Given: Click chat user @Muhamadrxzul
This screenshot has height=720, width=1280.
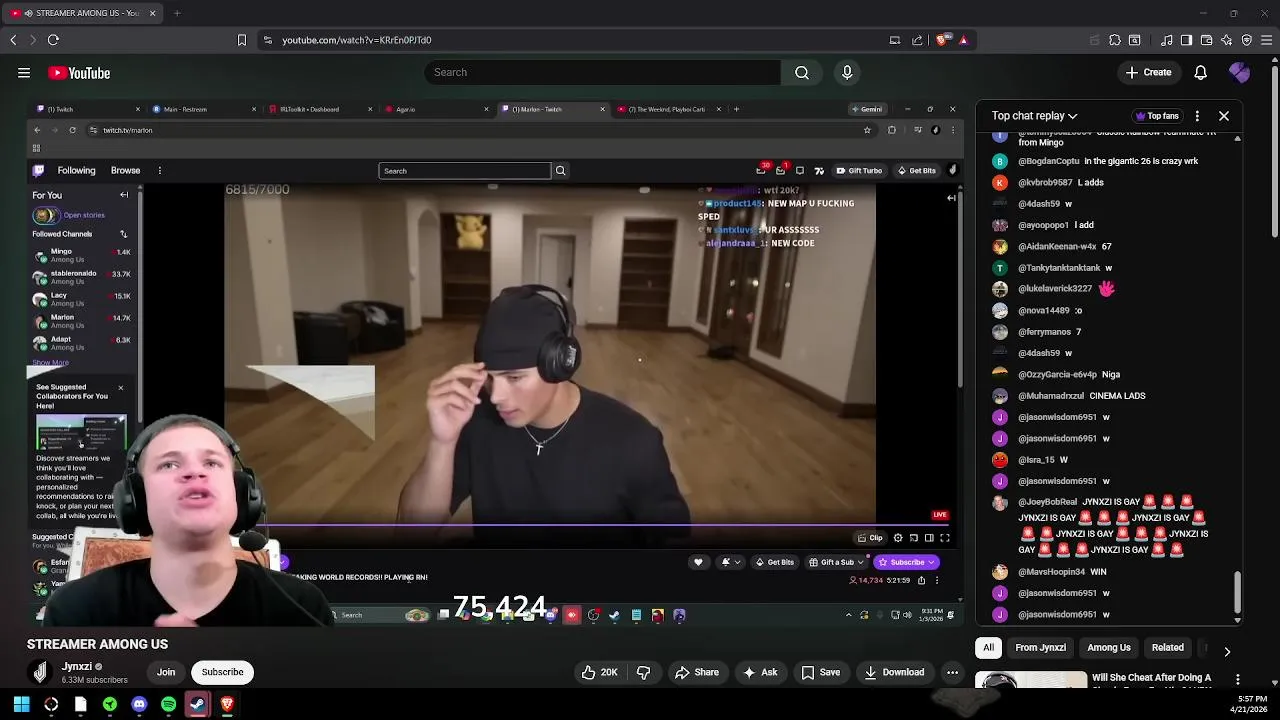Looking at the screenshot, I should click(x=1050, y=396).
